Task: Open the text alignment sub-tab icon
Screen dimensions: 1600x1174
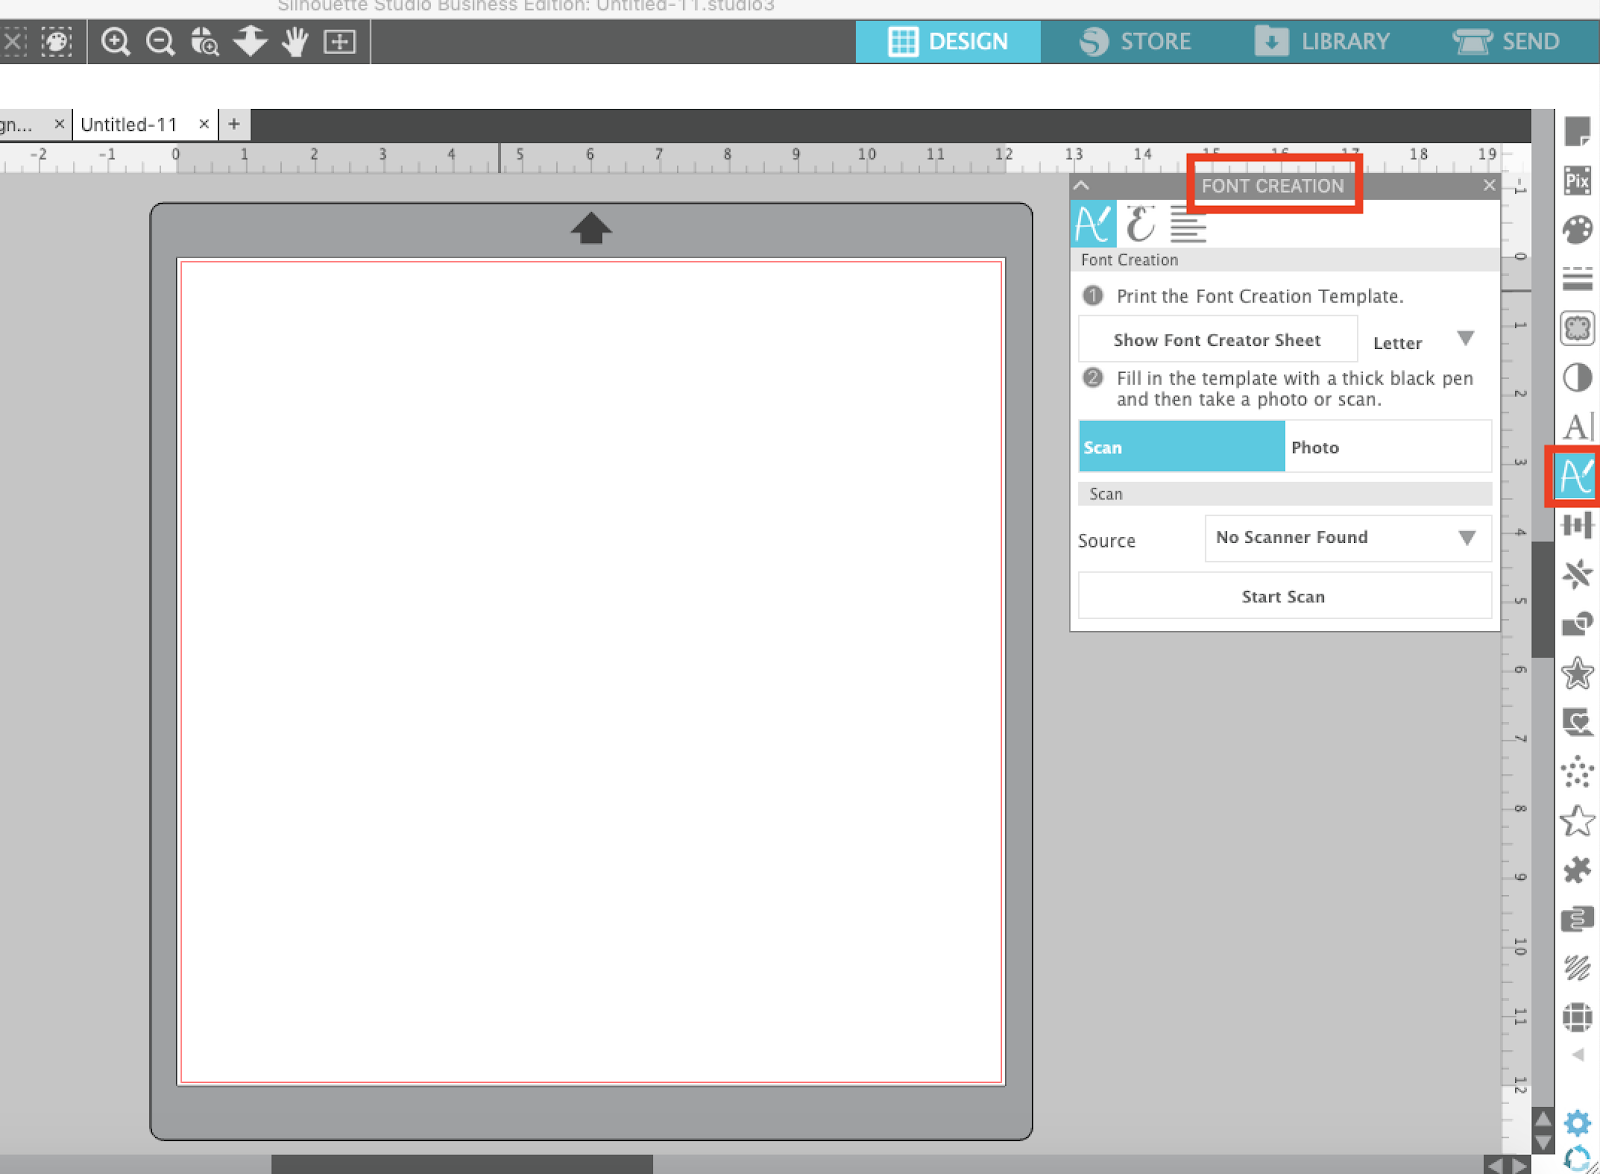Action: [1188, 224]
